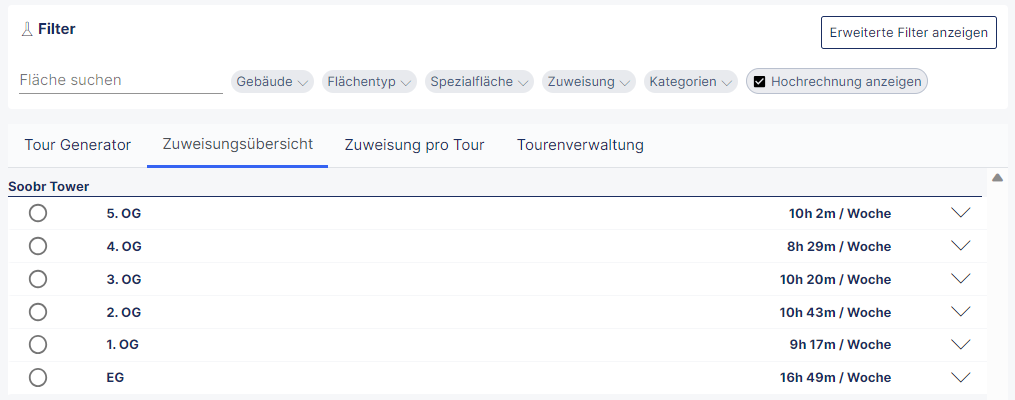Click Erweiterte Filter anzeigen button
Viewport: 1015px width, 400px height.
point(908,32)
